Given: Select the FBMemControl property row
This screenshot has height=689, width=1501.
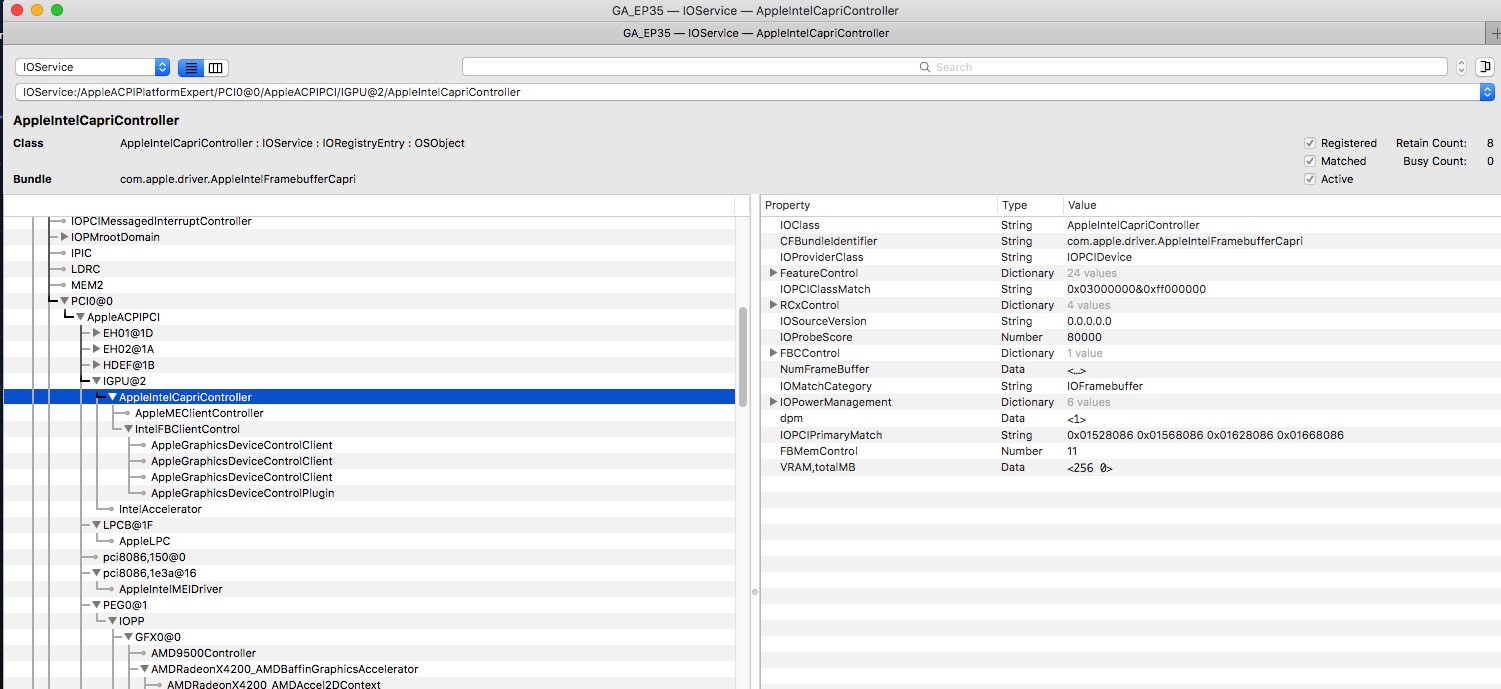Looking at the screenshot, I should (x=1130, y=451).
